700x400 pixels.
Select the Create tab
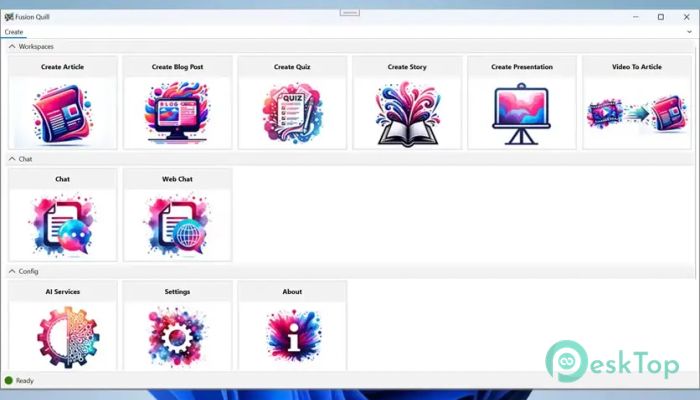point(14,32)
